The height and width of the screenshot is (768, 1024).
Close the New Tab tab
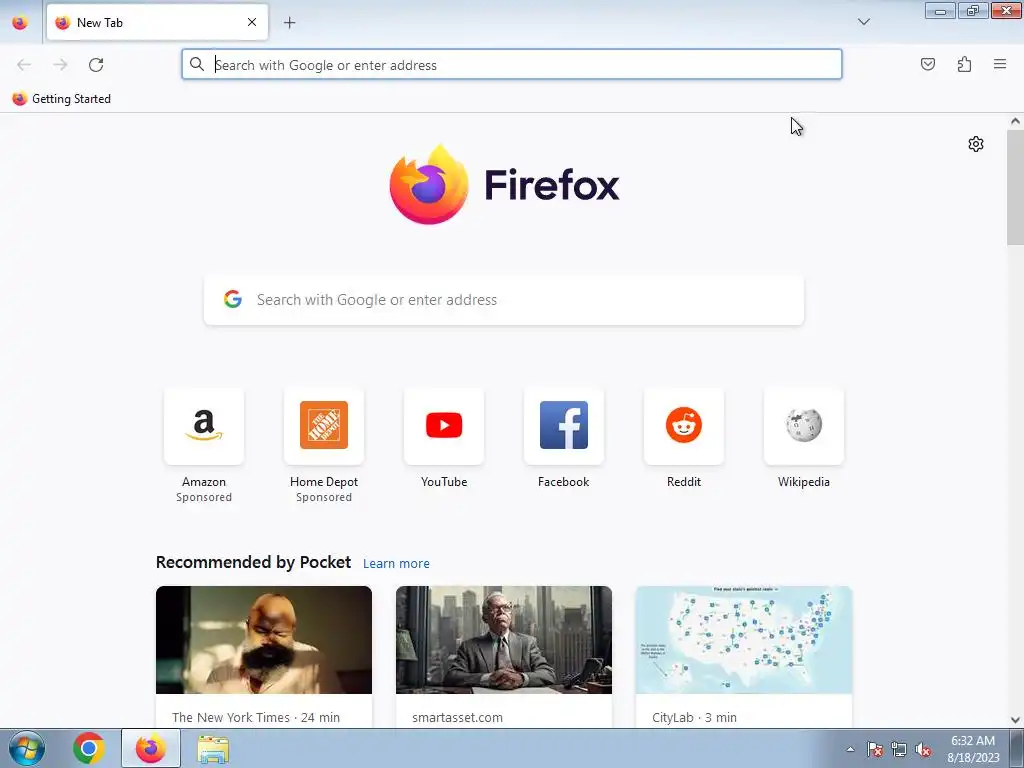pyautogui.click(x=252, y=22)
